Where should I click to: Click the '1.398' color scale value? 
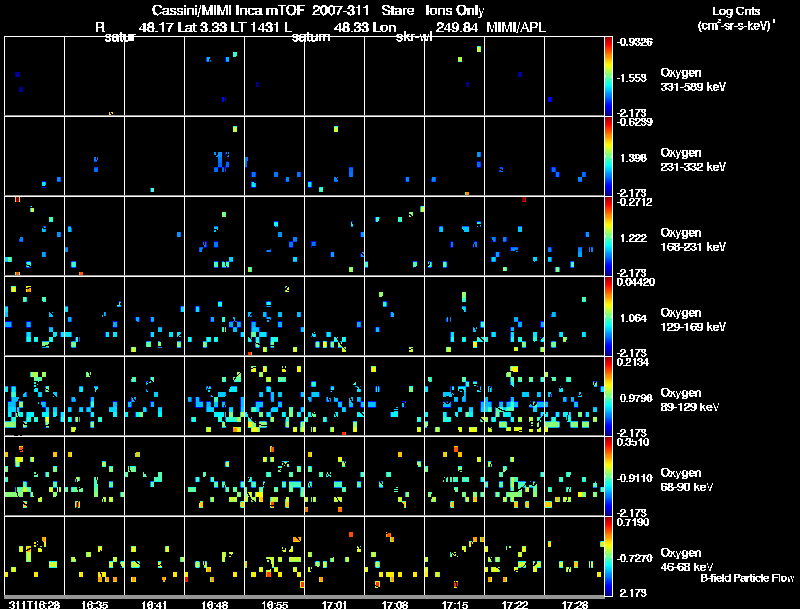633,158
